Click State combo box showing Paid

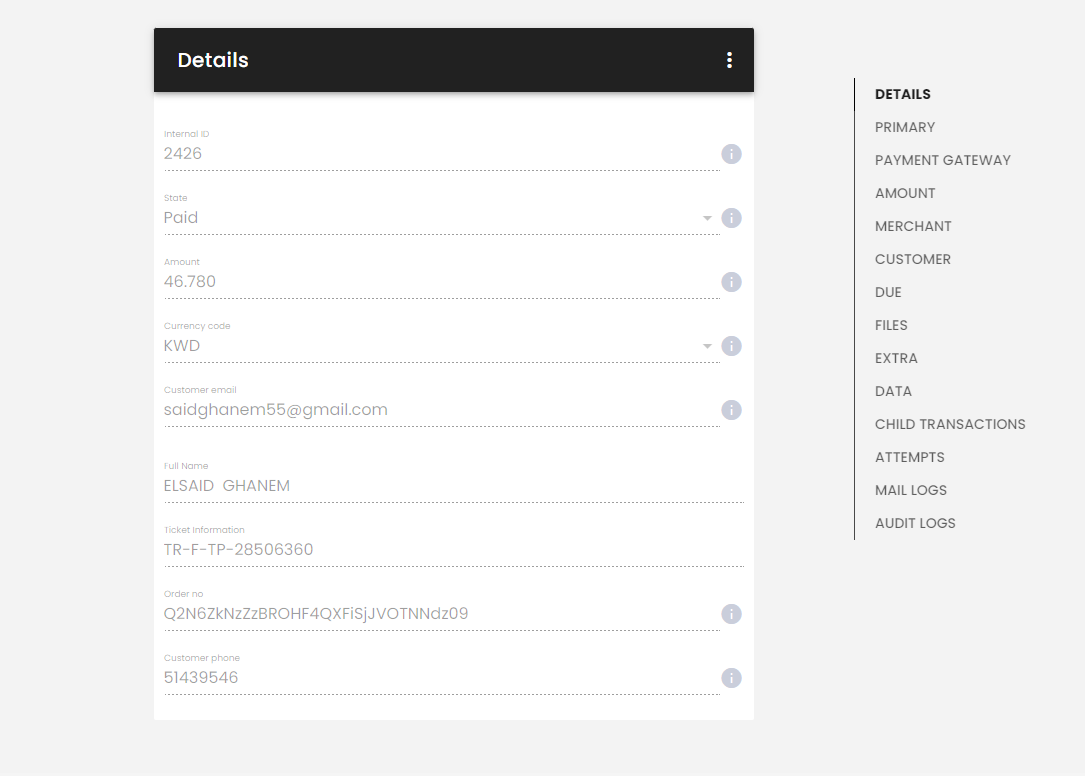[x=441, y=218]
